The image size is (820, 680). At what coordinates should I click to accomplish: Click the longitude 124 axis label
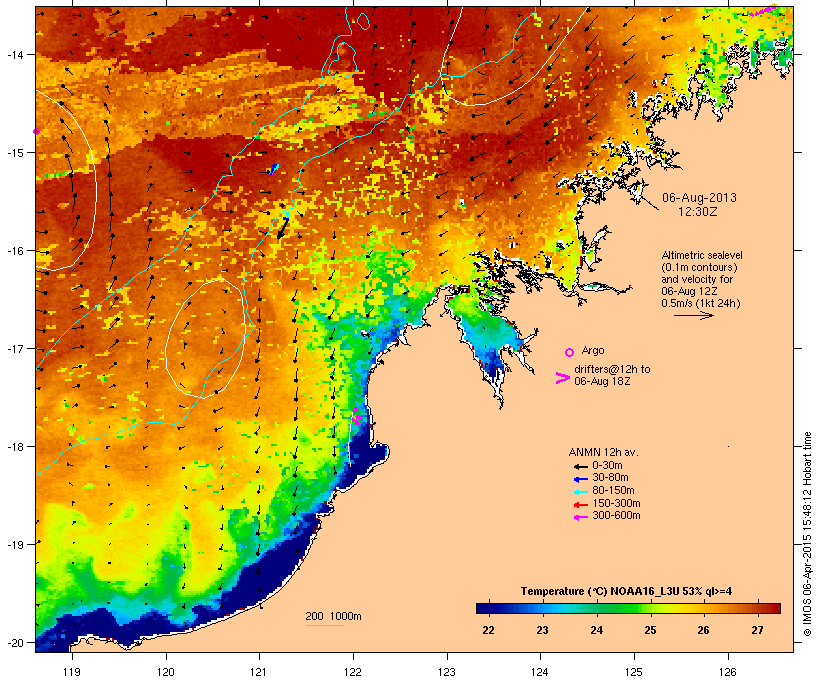point(540,672)
